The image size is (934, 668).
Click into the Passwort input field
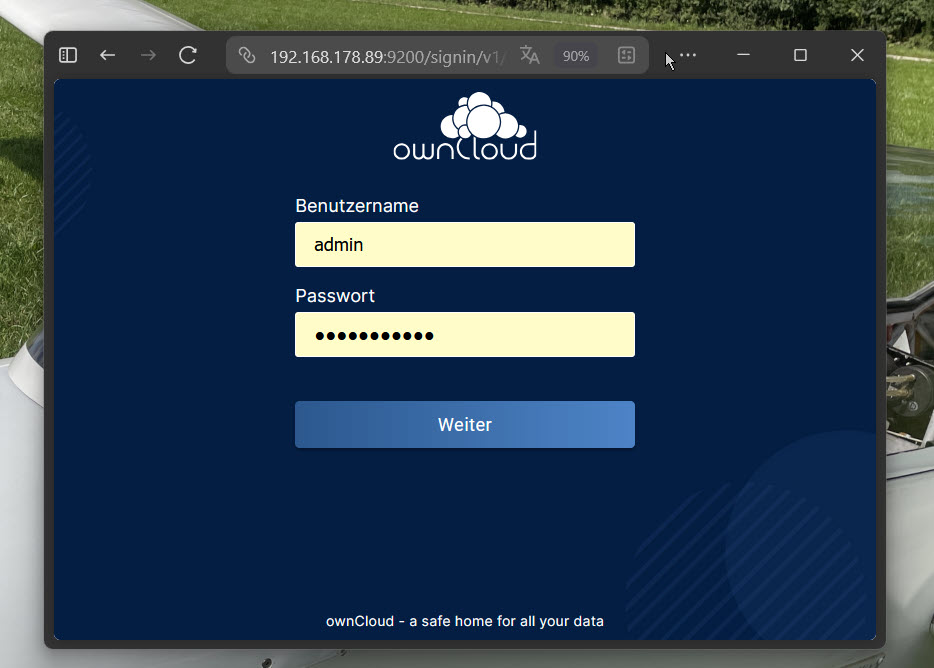click(465, 335)
